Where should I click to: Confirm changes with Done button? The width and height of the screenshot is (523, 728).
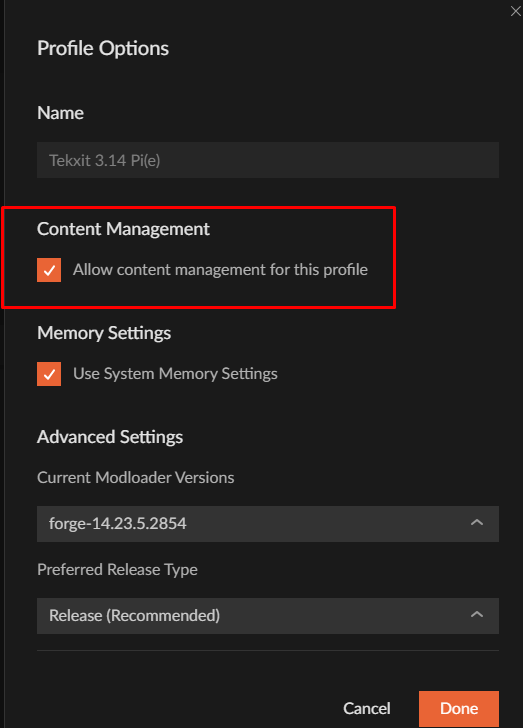[x=459, y=708]
